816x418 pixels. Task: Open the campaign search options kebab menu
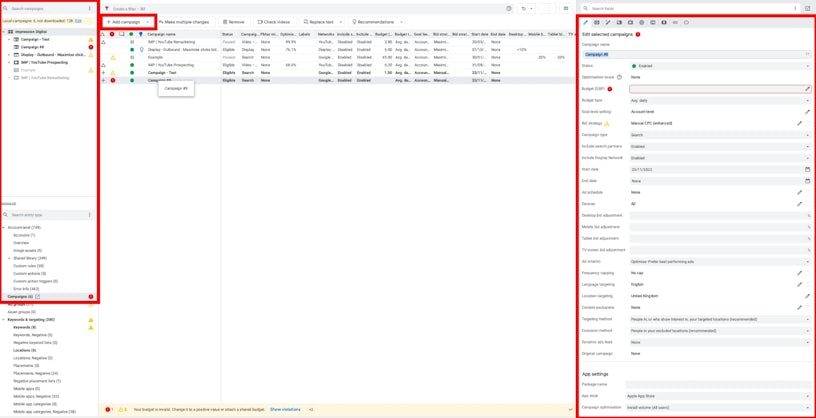89,8
